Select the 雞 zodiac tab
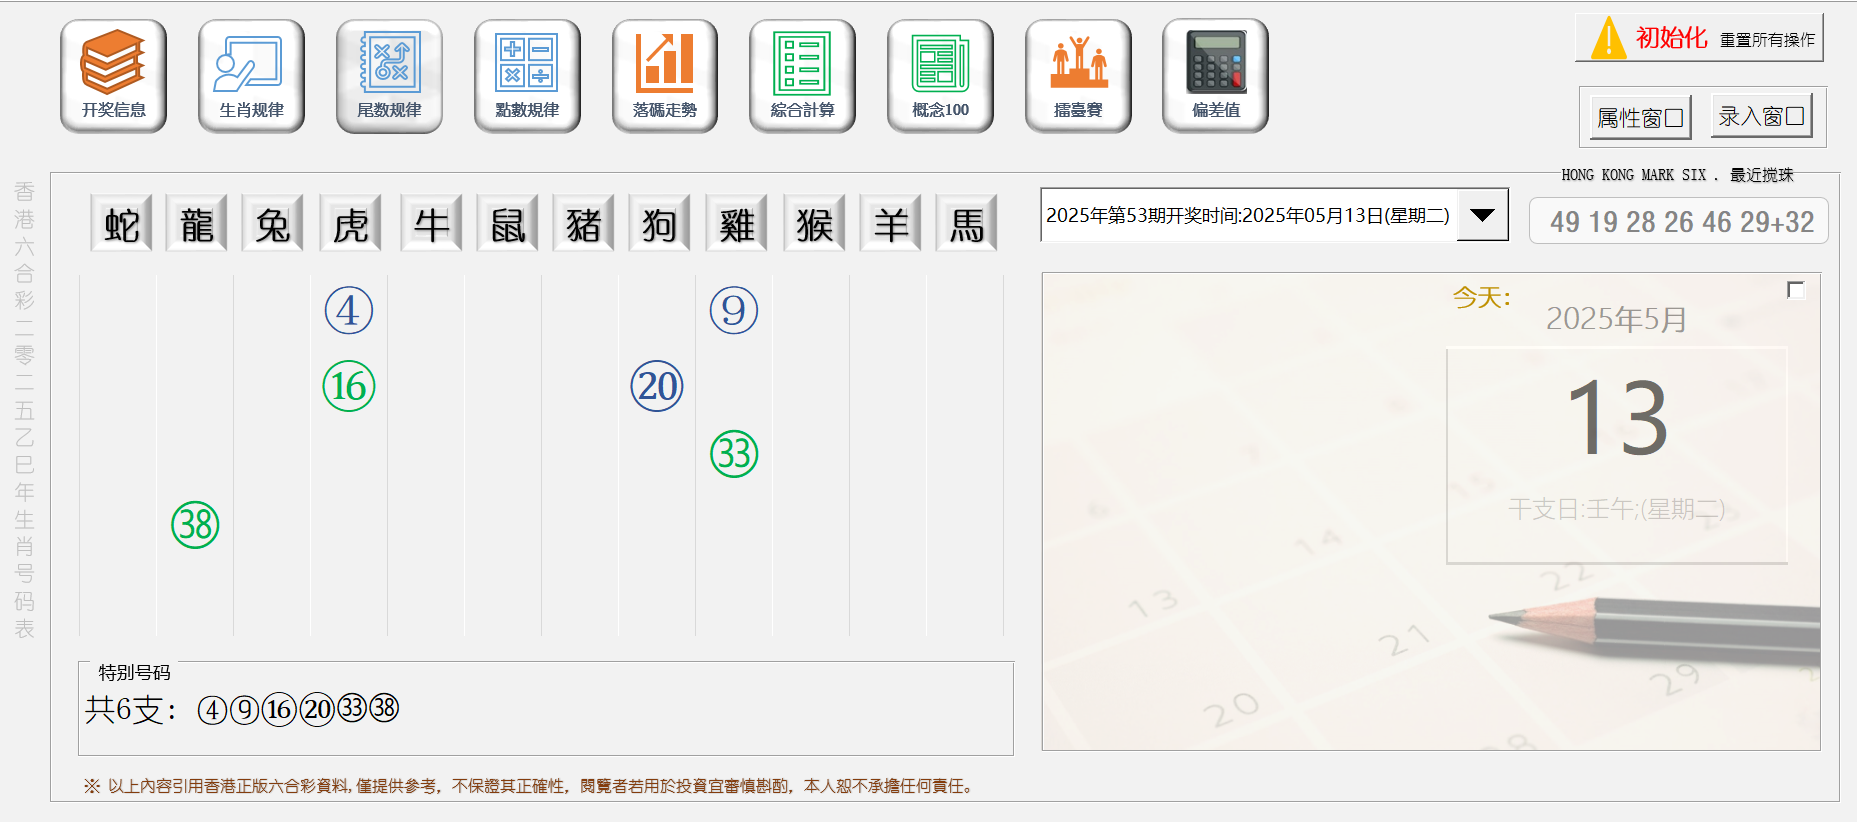Image resolution: width=1857 pixels, height=822 pixels. (736, 224)
